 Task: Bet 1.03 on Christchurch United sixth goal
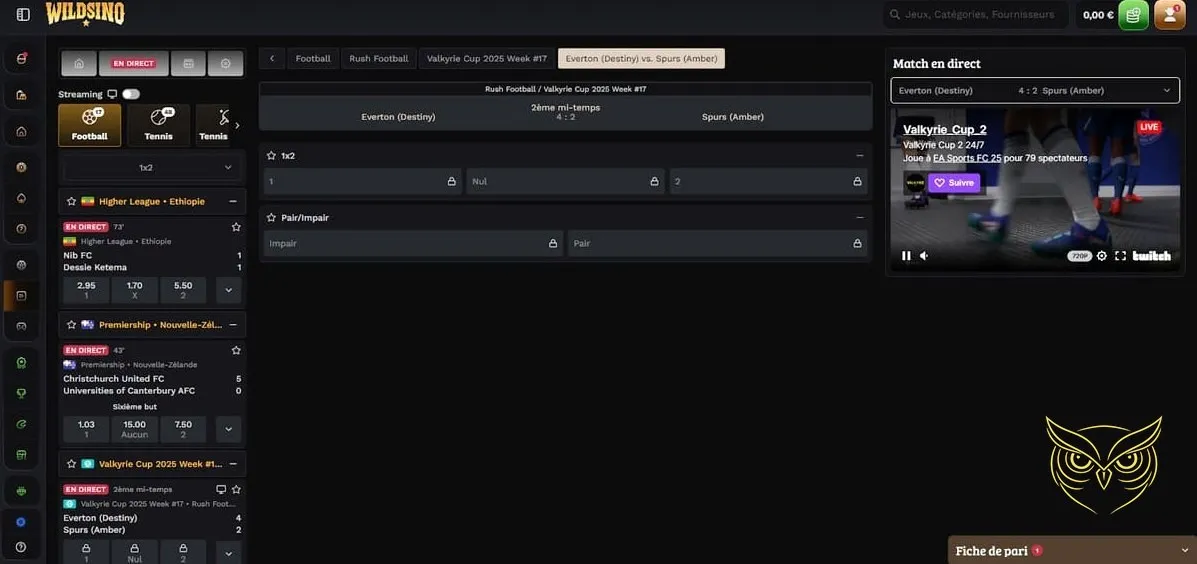[86, 429]
